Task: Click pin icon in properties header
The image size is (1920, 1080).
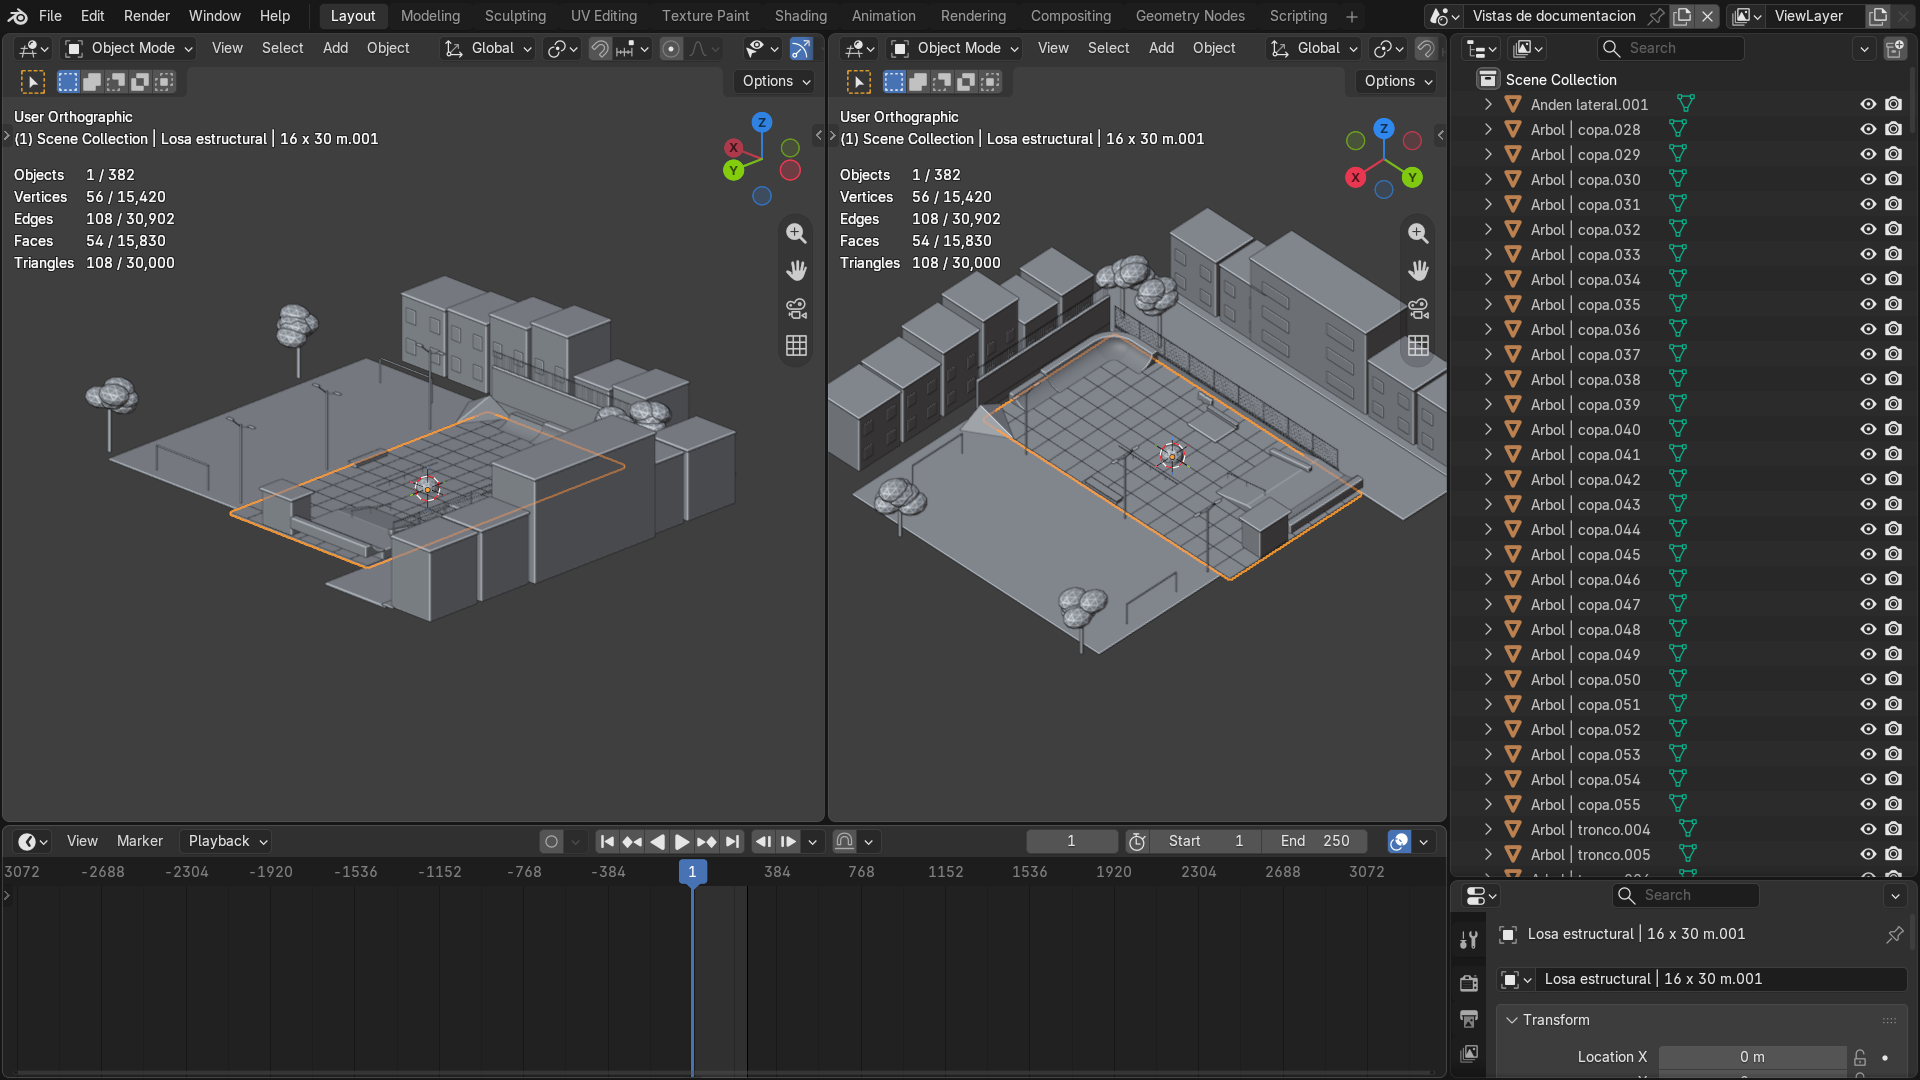Action: tap(1894, 934)
